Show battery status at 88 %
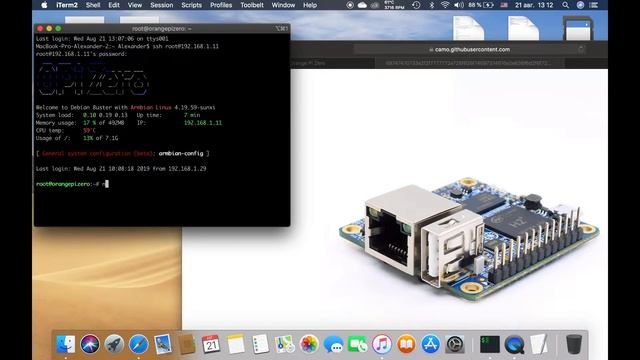This screenshot has width=640, height=360. tap(481, 5)
